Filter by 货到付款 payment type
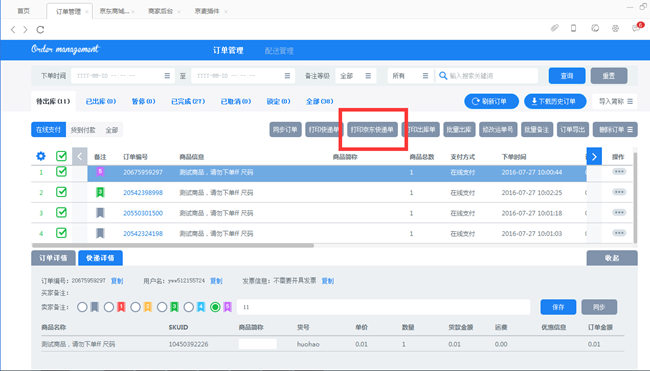 pyautogui.click(x=83, y=130)
